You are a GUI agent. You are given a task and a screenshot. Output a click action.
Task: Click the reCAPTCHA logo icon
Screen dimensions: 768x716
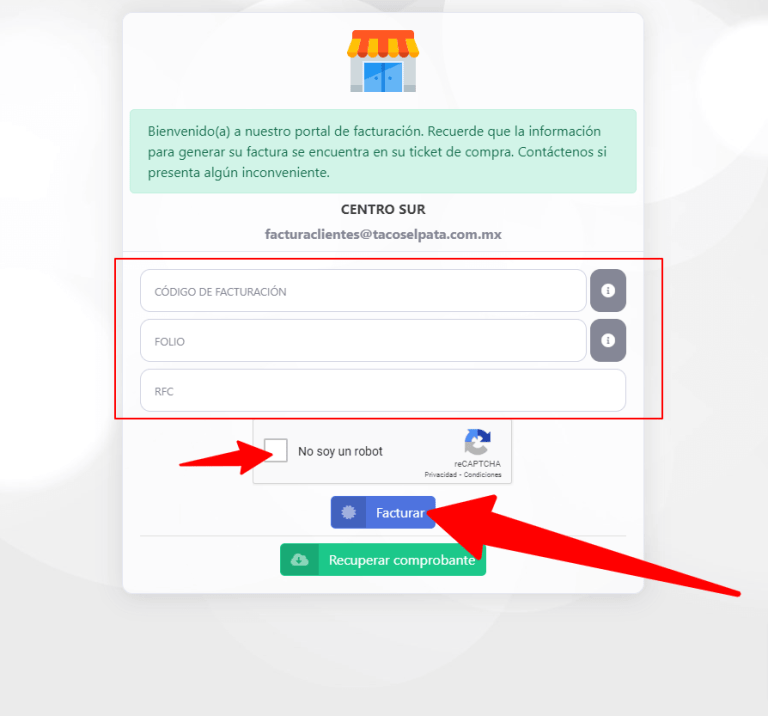[478, 442]
